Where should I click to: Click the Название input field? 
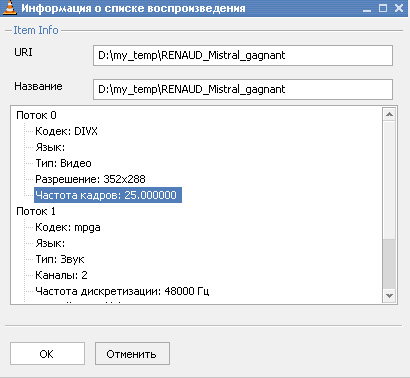pyautogui.click(x=243, y=89)
